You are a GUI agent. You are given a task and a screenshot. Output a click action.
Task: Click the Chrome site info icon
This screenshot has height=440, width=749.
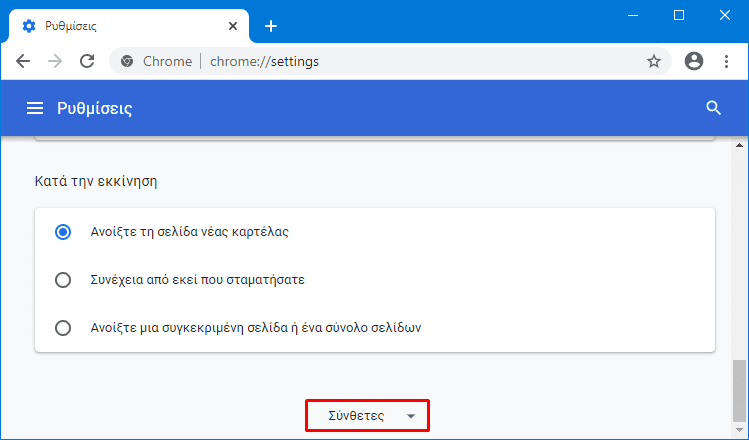(x=127, y=61)
